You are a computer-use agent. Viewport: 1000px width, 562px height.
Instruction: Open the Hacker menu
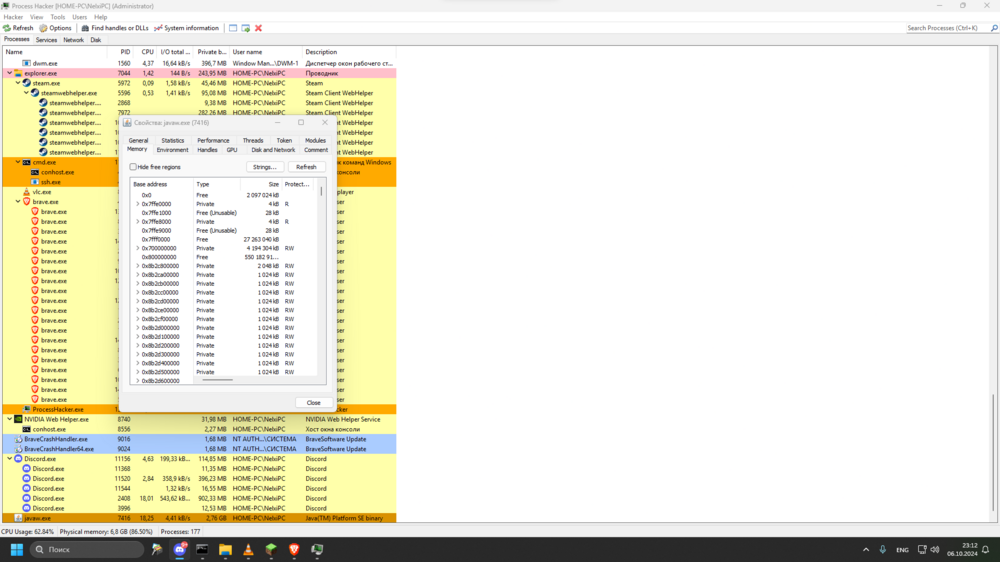tap(13, 17)
